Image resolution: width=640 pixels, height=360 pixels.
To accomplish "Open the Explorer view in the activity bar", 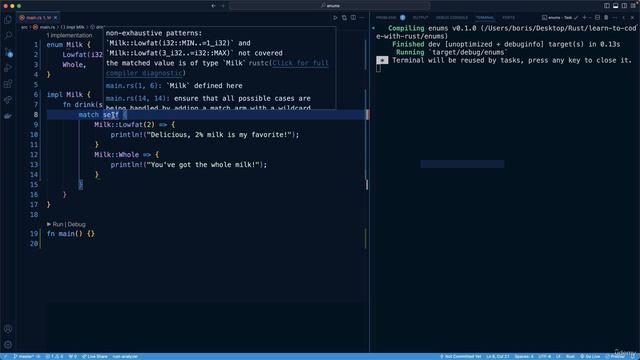I will click(x=8, y=20).
